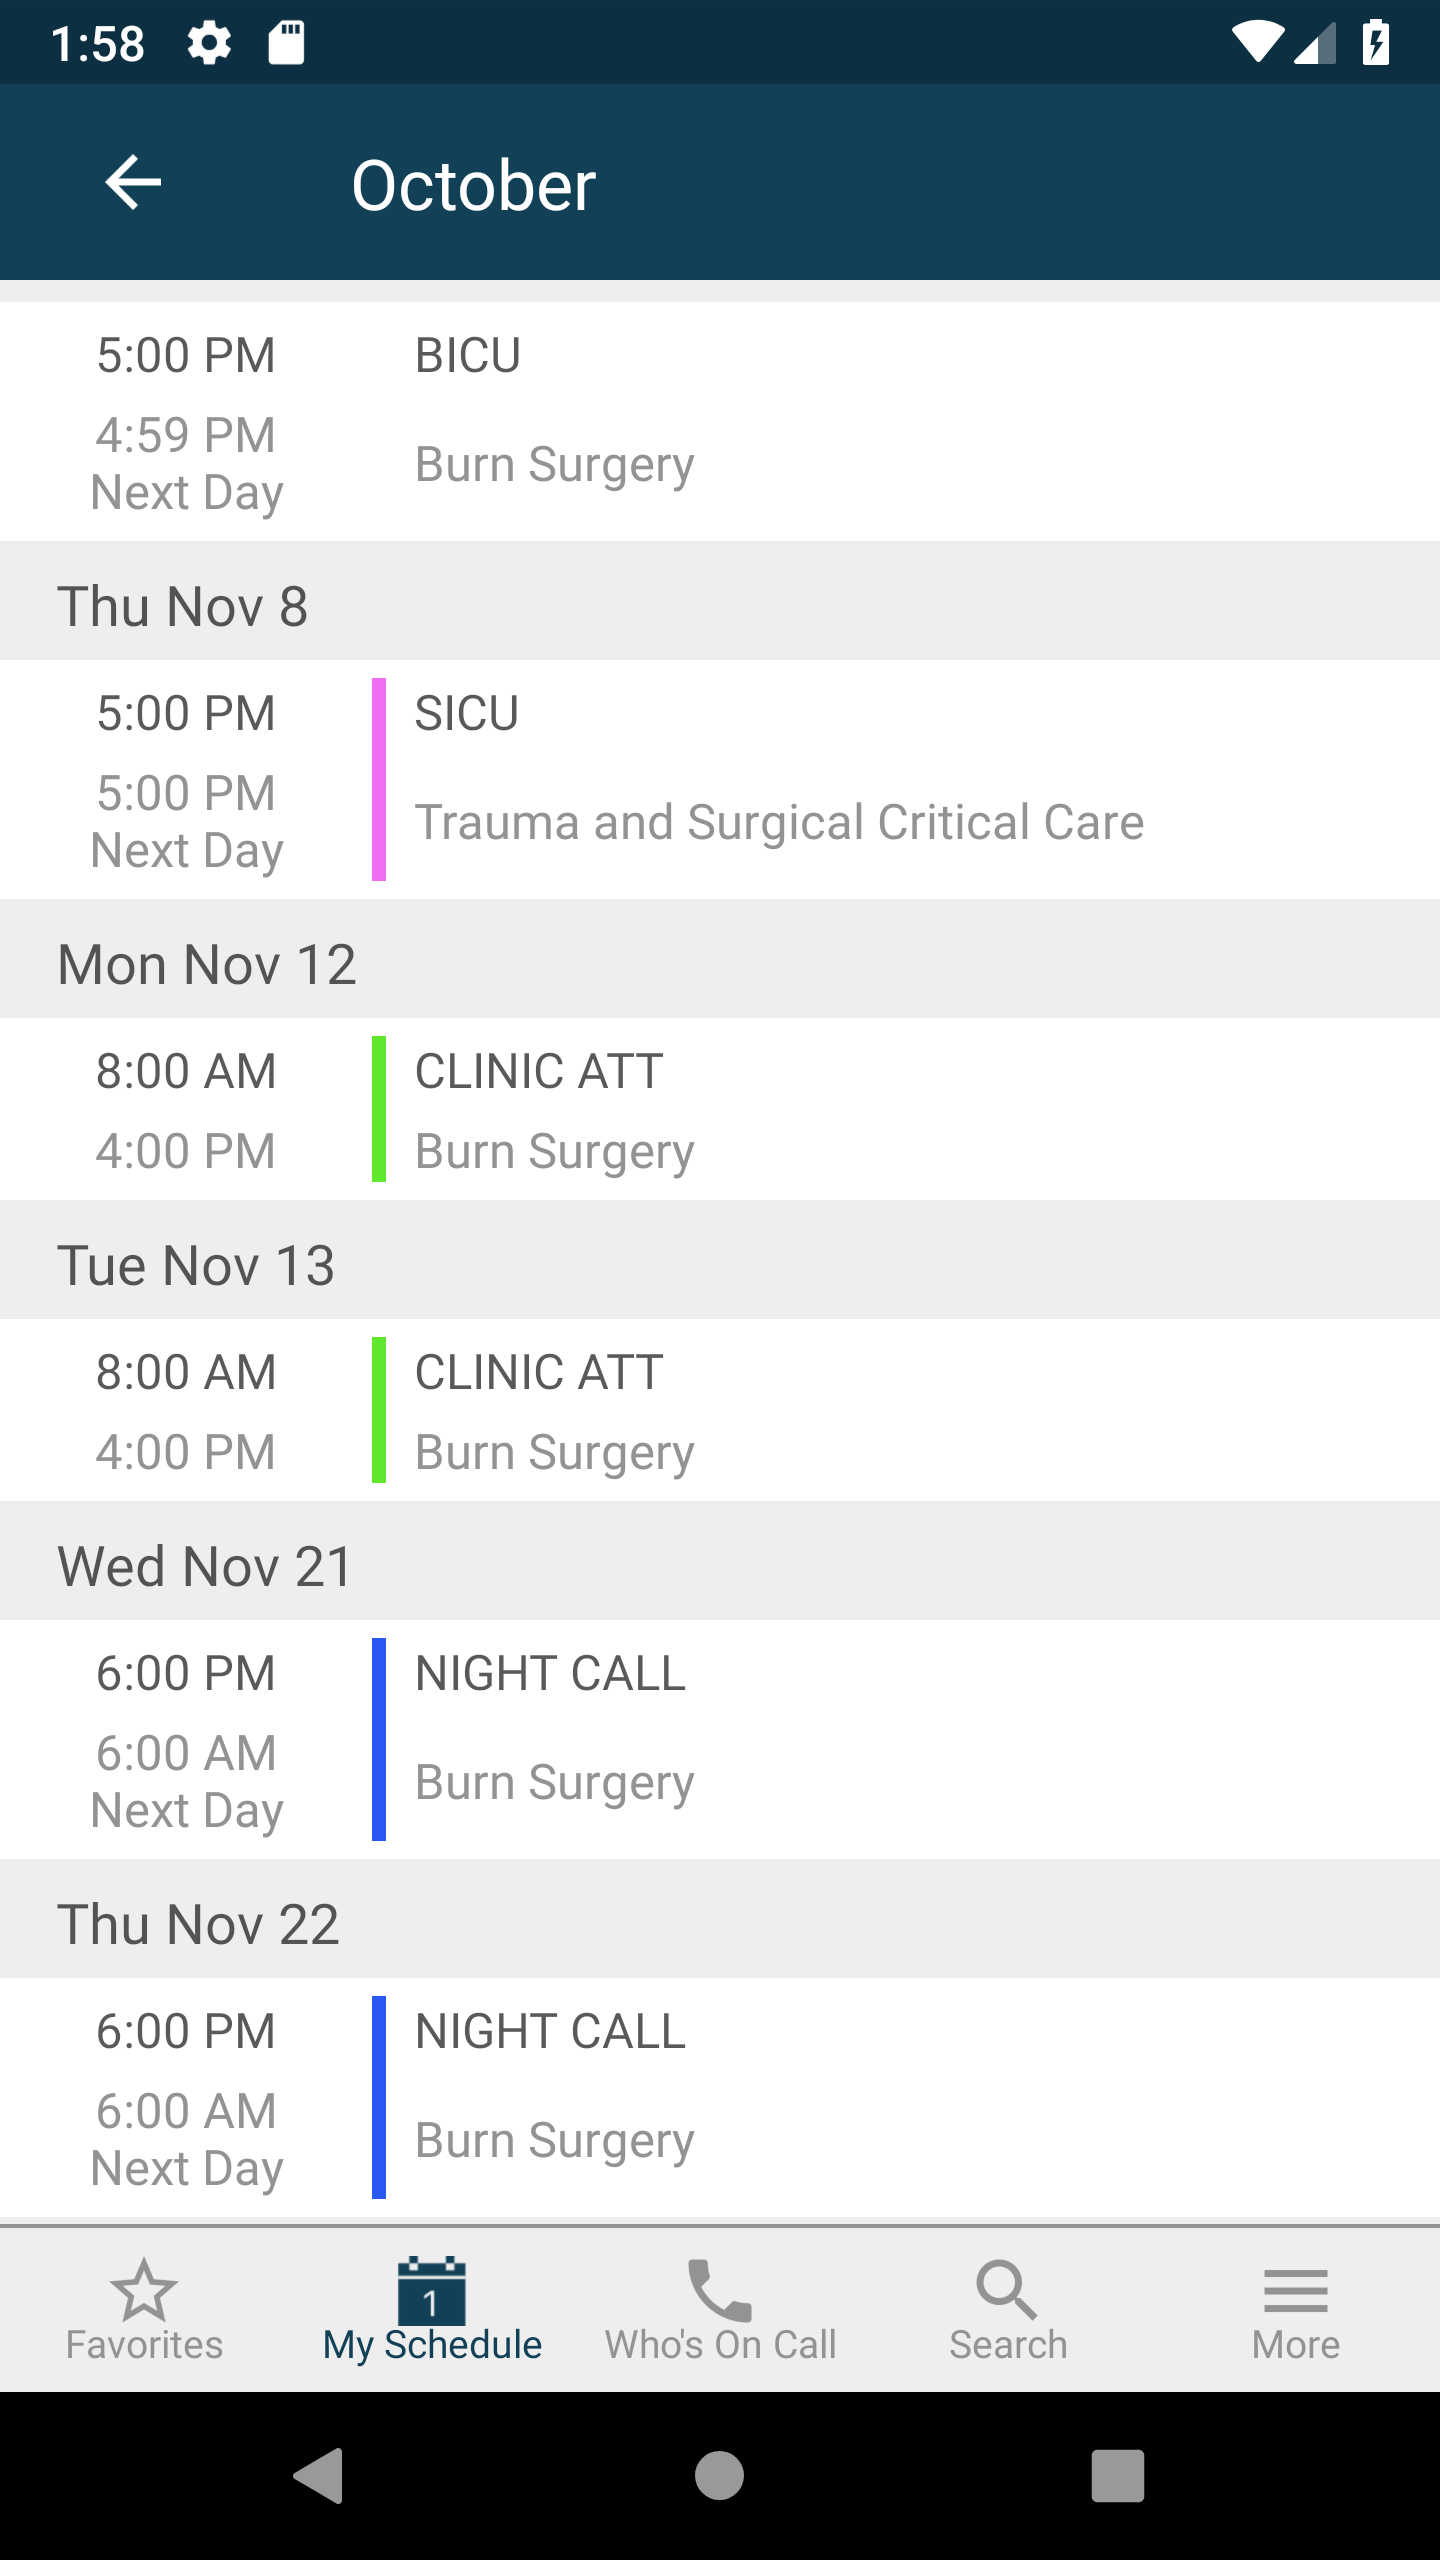Viewport: 1440px width, 2560px height.
Task: Open Wed Nov 21 NIGHT CALL entry
Action: 720,1740
